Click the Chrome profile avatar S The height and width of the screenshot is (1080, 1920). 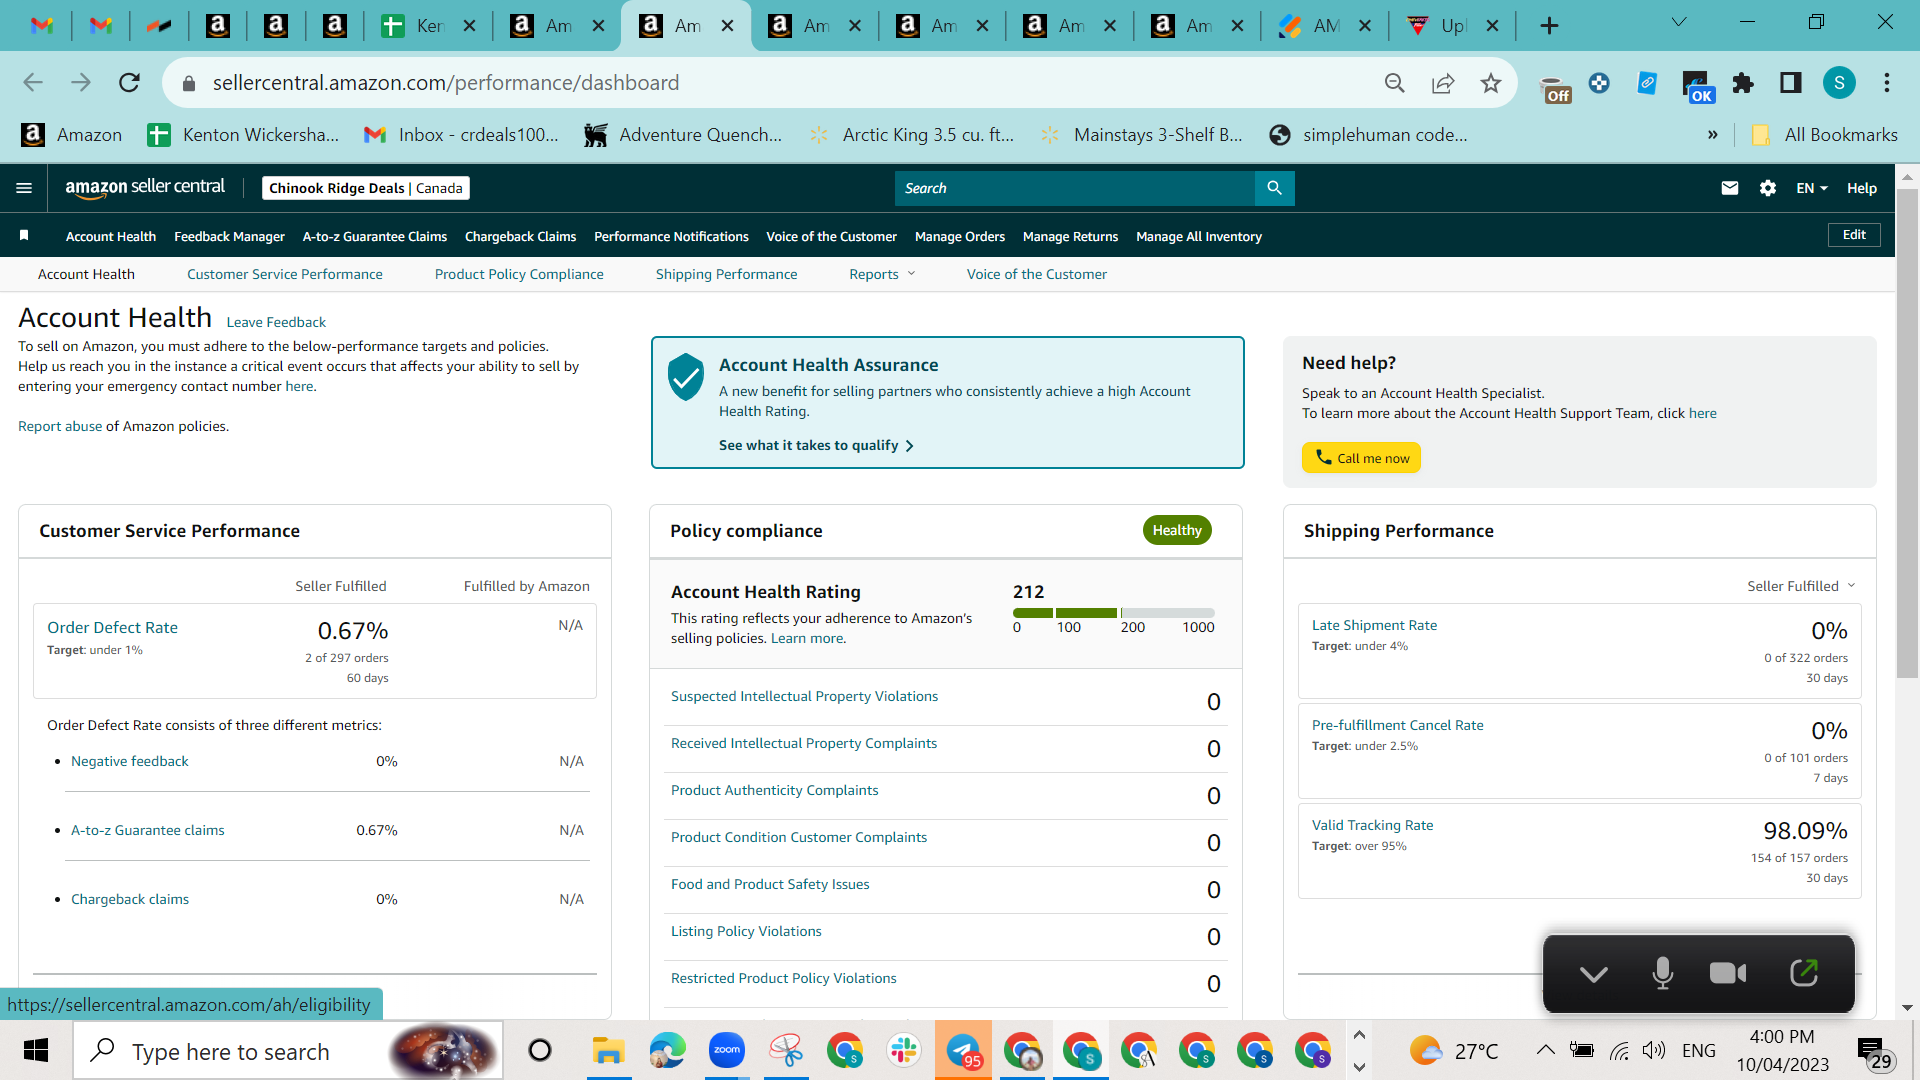pos(1838,83)
